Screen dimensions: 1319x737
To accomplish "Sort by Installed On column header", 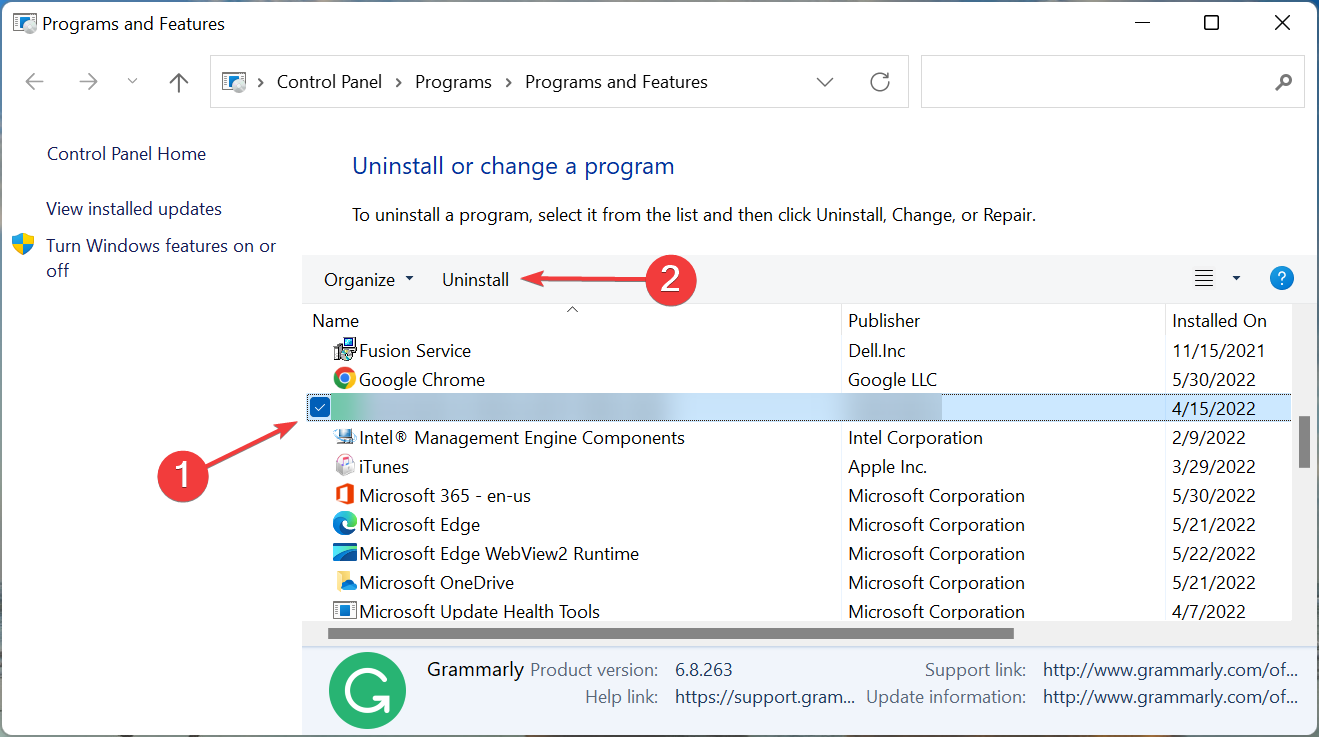I will tap(1219, 321).
